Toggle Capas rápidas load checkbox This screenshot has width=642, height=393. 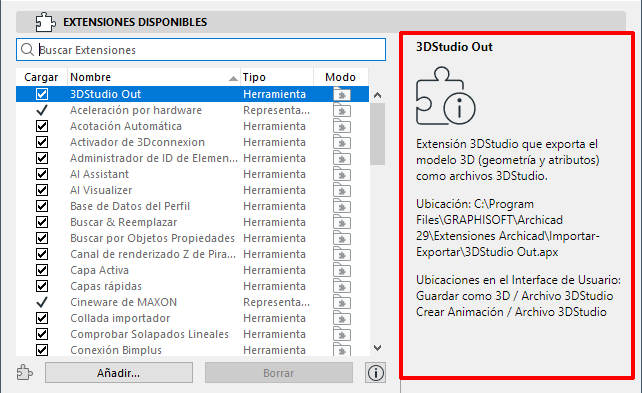pyautogui.click(x=42, y=286)
